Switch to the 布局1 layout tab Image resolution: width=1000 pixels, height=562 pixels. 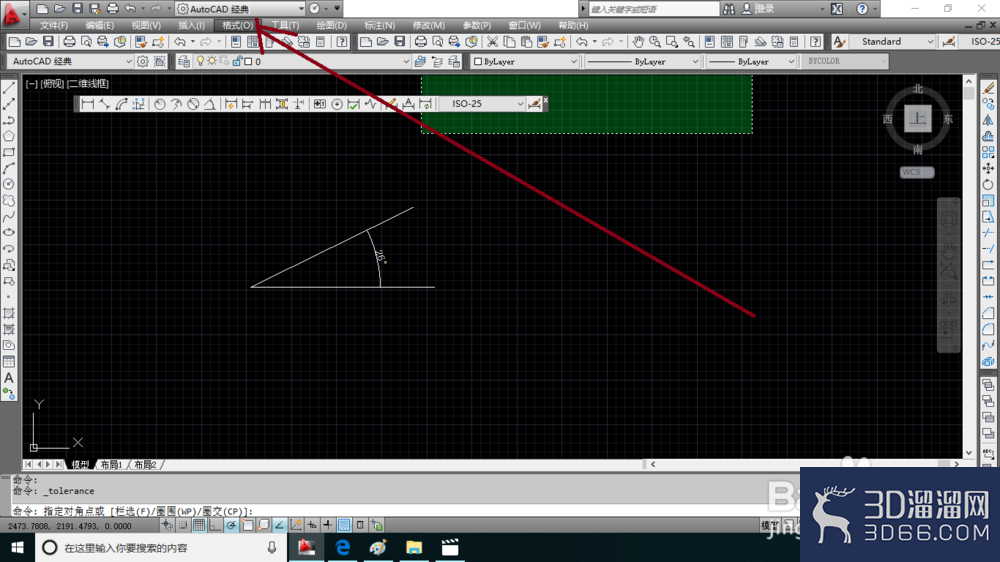111,464
